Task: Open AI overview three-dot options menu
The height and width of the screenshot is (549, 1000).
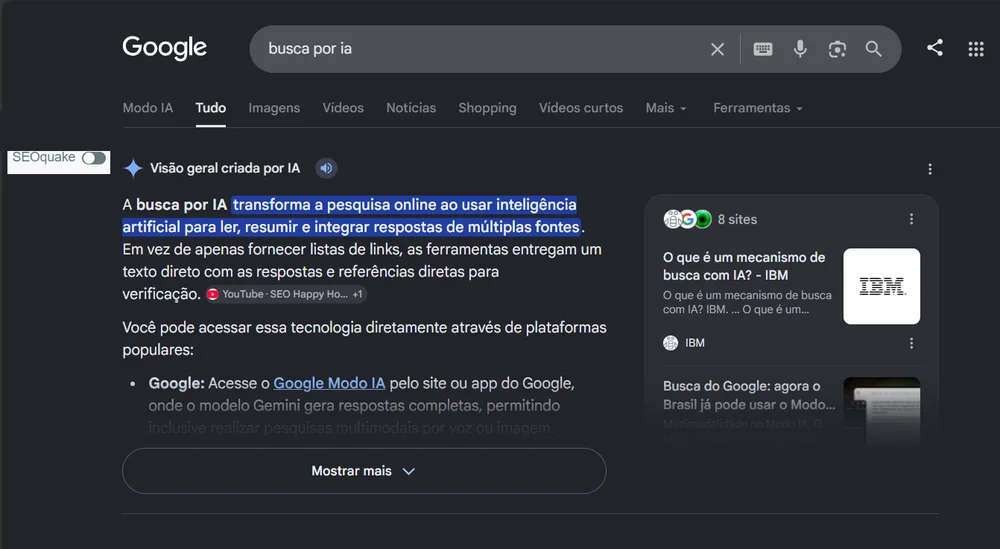Action: [x=930, y=169]
